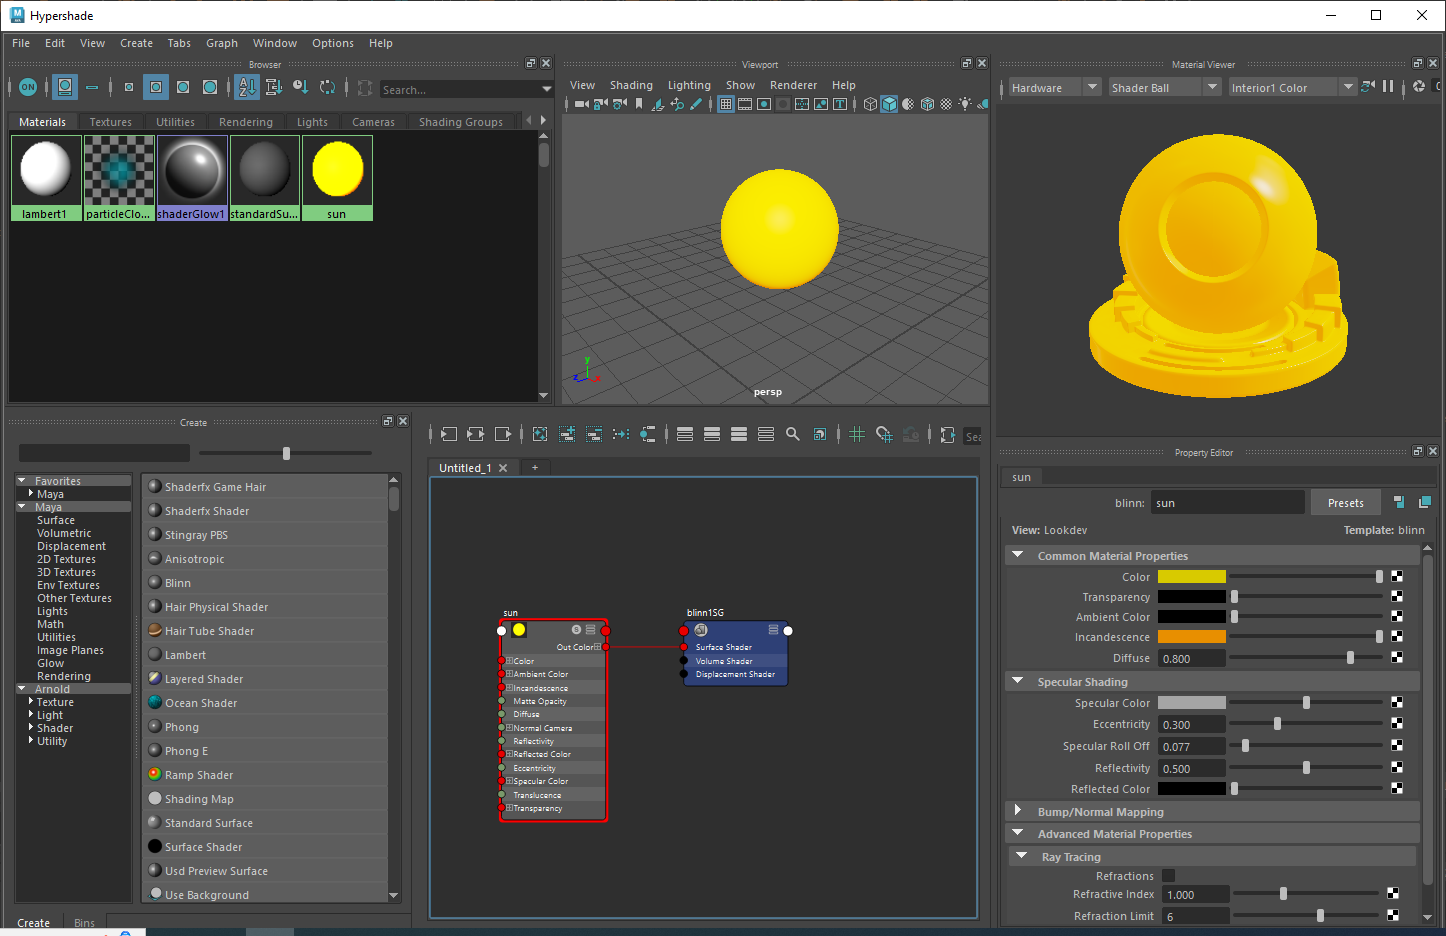Click the add node to graph icon
The height and width of the screenshot is (936, 1446).
(x=567, y=434)
